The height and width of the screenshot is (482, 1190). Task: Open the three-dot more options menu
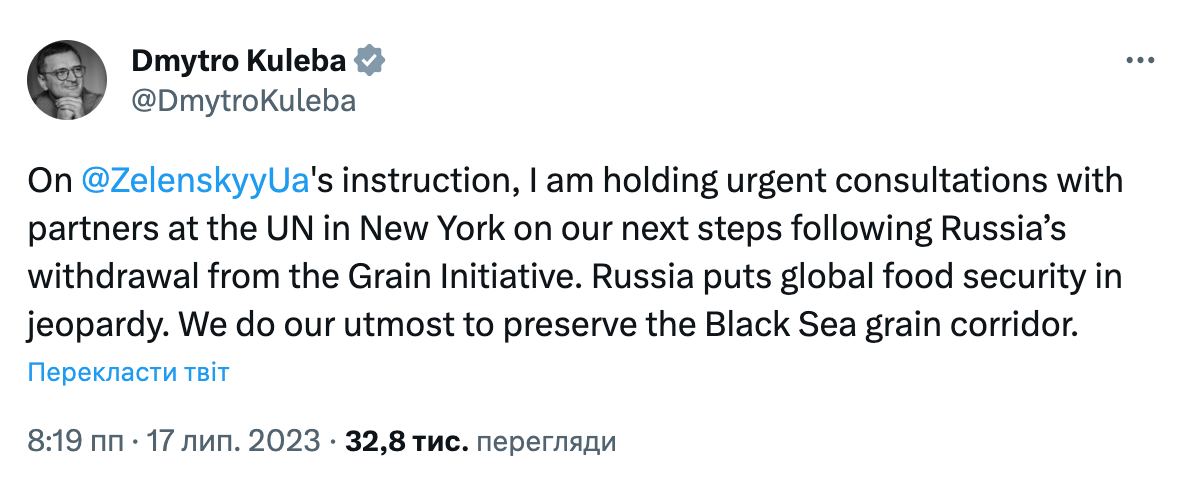(x=1141, y=61)
